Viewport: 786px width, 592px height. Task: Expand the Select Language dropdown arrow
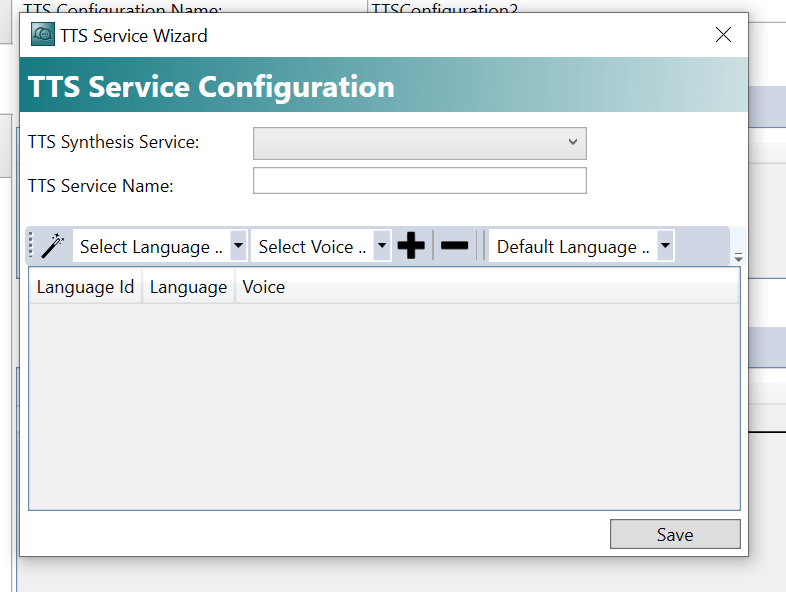click(x=239, y=246)
